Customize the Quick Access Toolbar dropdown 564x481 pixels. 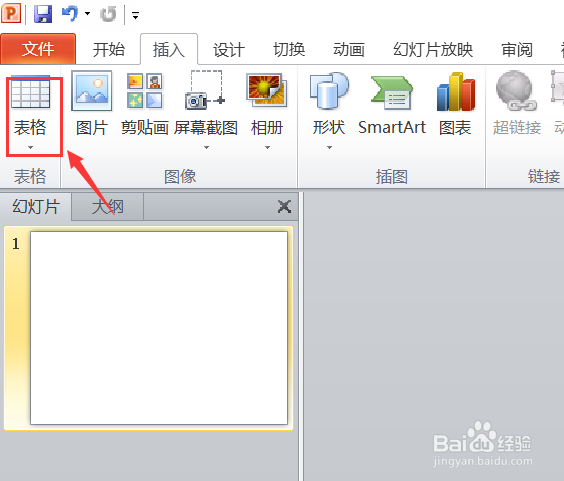coord(135,15)
